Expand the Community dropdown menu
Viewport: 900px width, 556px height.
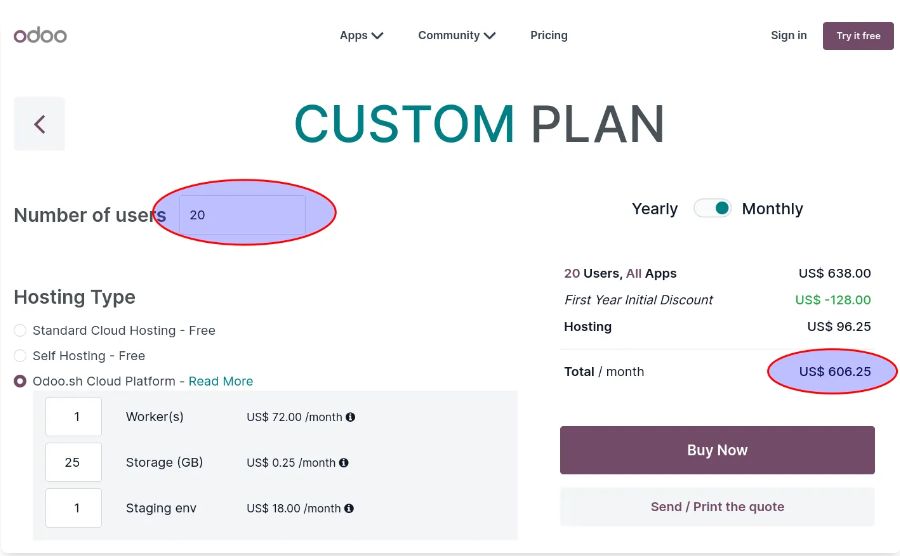456,36
